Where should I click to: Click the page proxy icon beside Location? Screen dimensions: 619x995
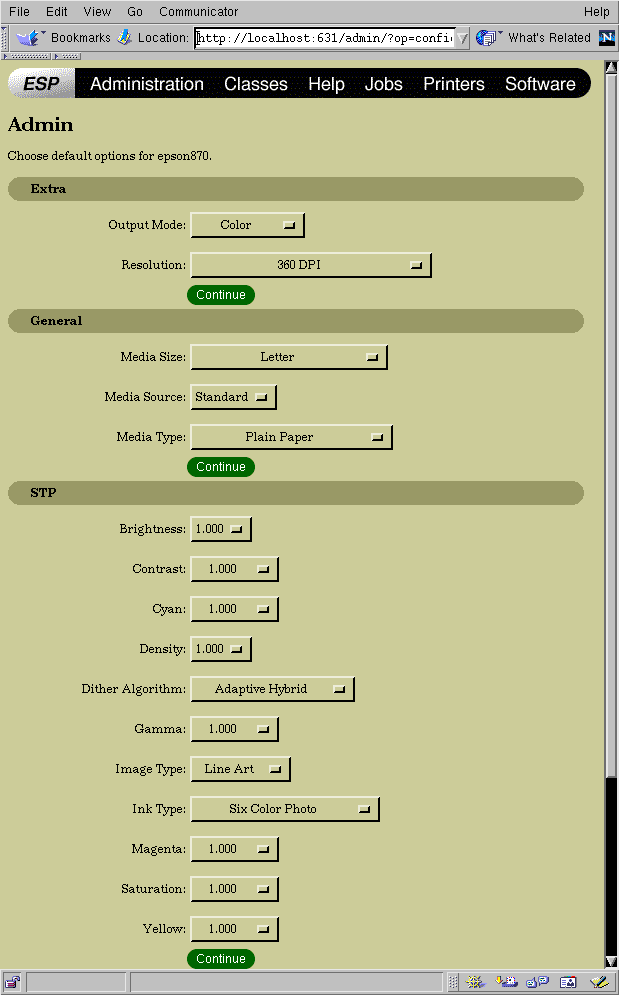[x=124, y=38]
